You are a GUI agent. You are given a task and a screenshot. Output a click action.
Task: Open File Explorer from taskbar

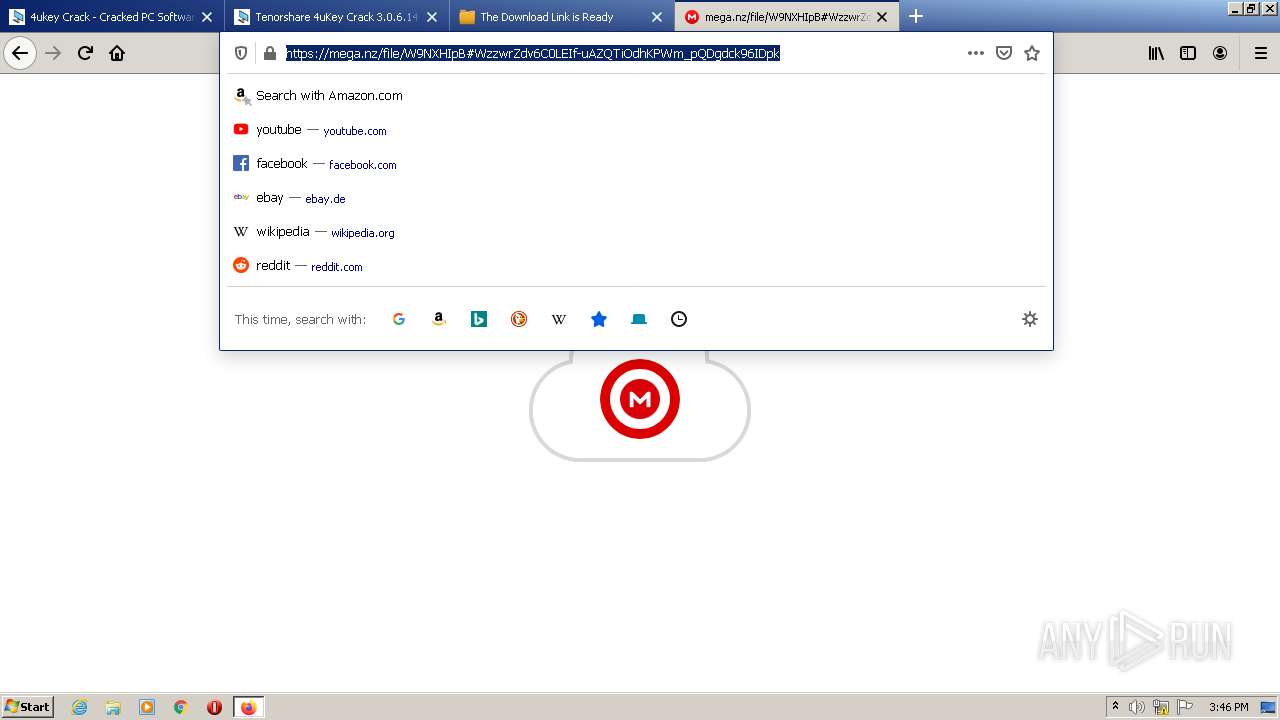click(113, 707)
